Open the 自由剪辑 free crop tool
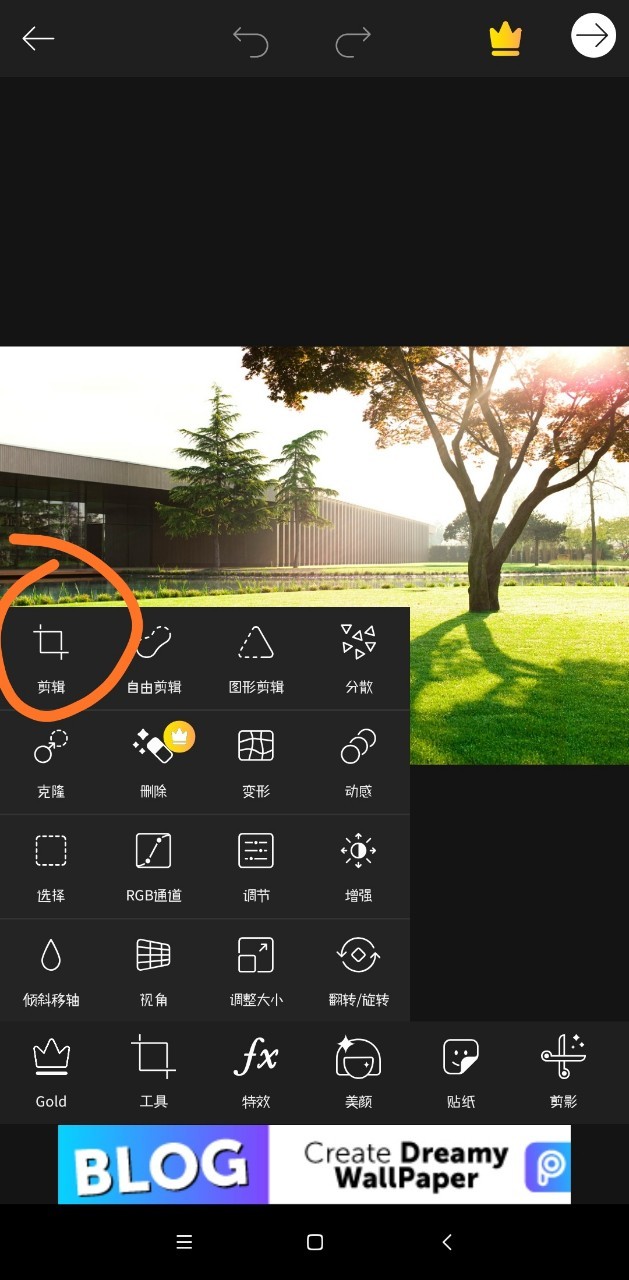The width and height of the screenshot is (629, 1280). pos(154,658)
